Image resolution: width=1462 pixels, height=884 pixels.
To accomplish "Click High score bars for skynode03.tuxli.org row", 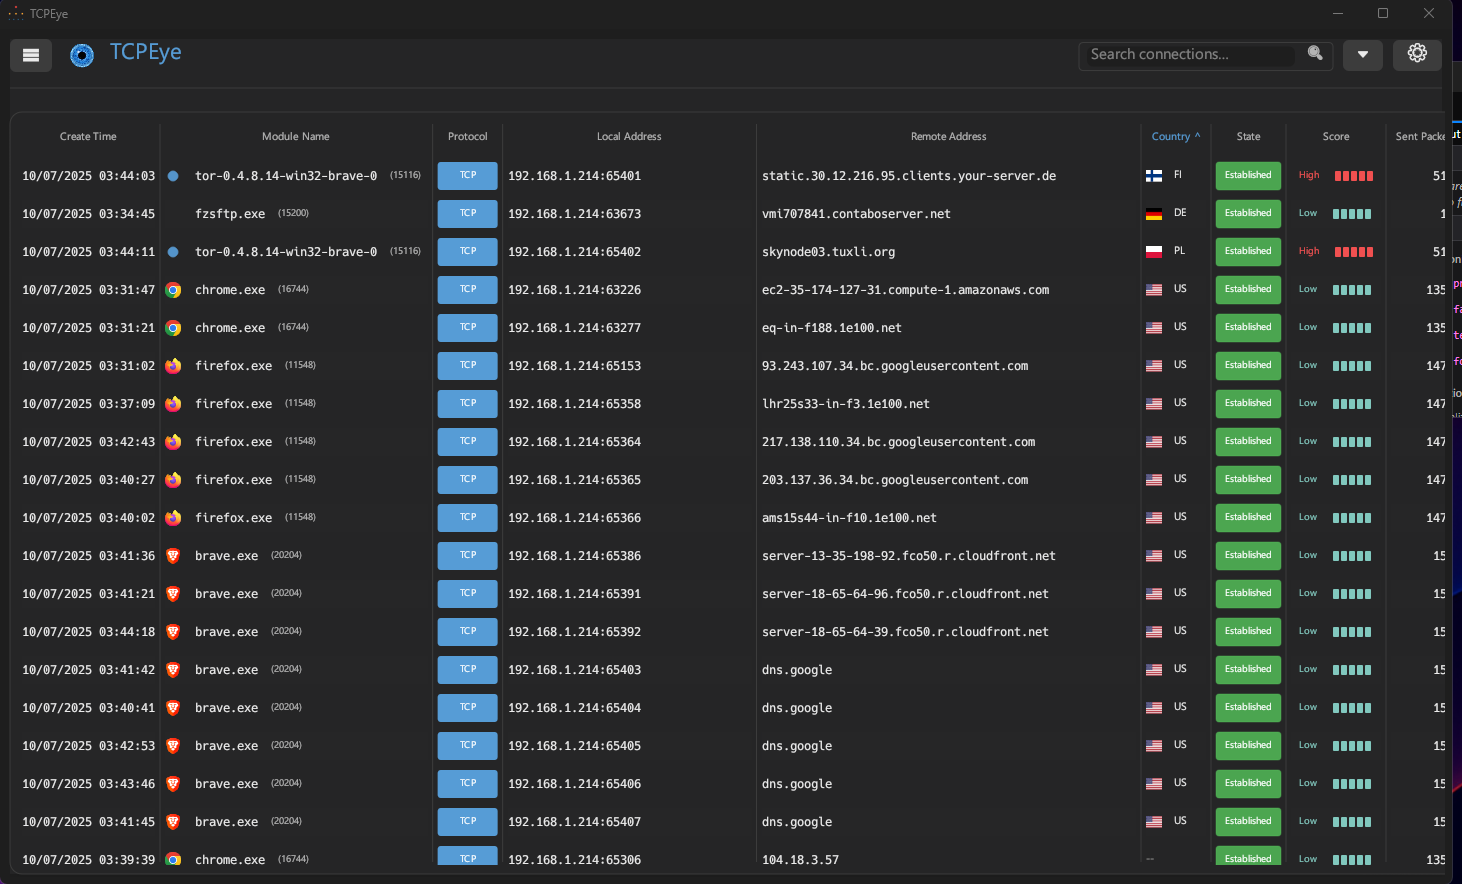I will point(1353,252).
